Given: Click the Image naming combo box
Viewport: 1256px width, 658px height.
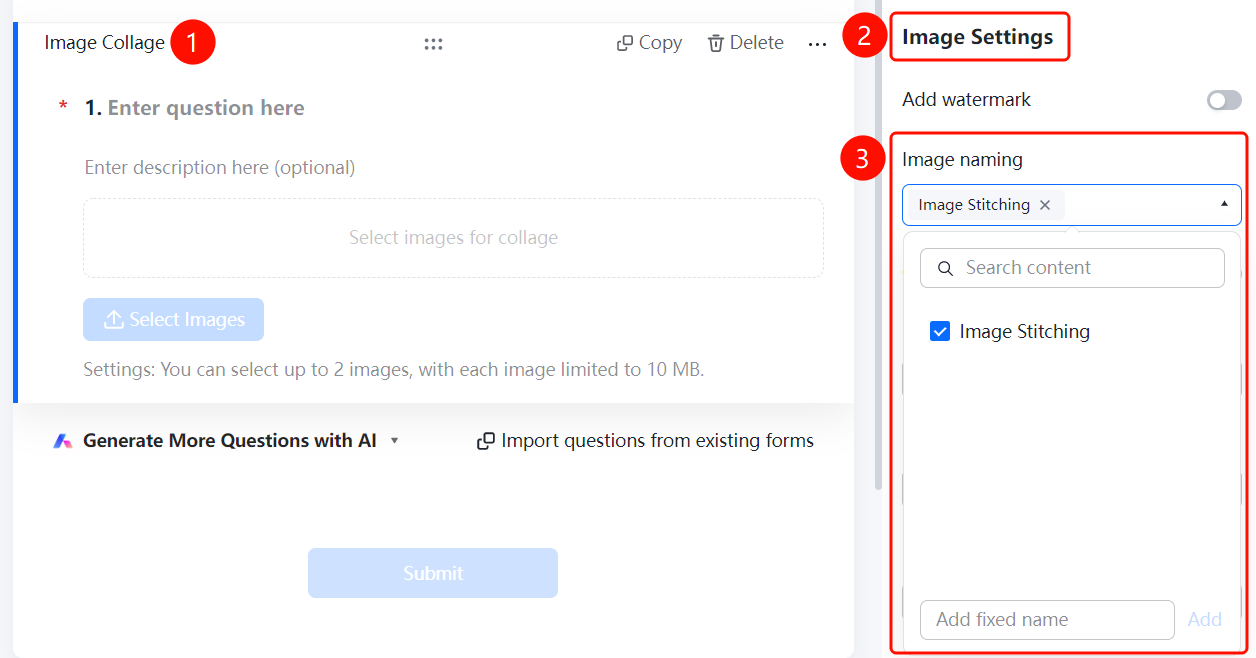Looking at the screenshot, I should point(1072,205).
